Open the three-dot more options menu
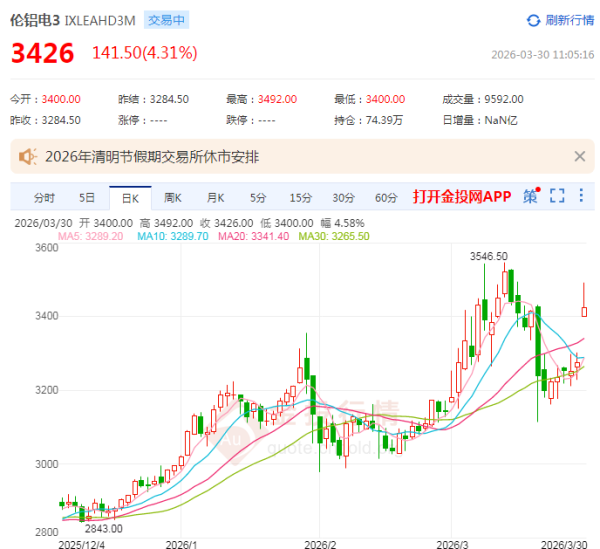The image size is (600, 549). tap(581, 195)
